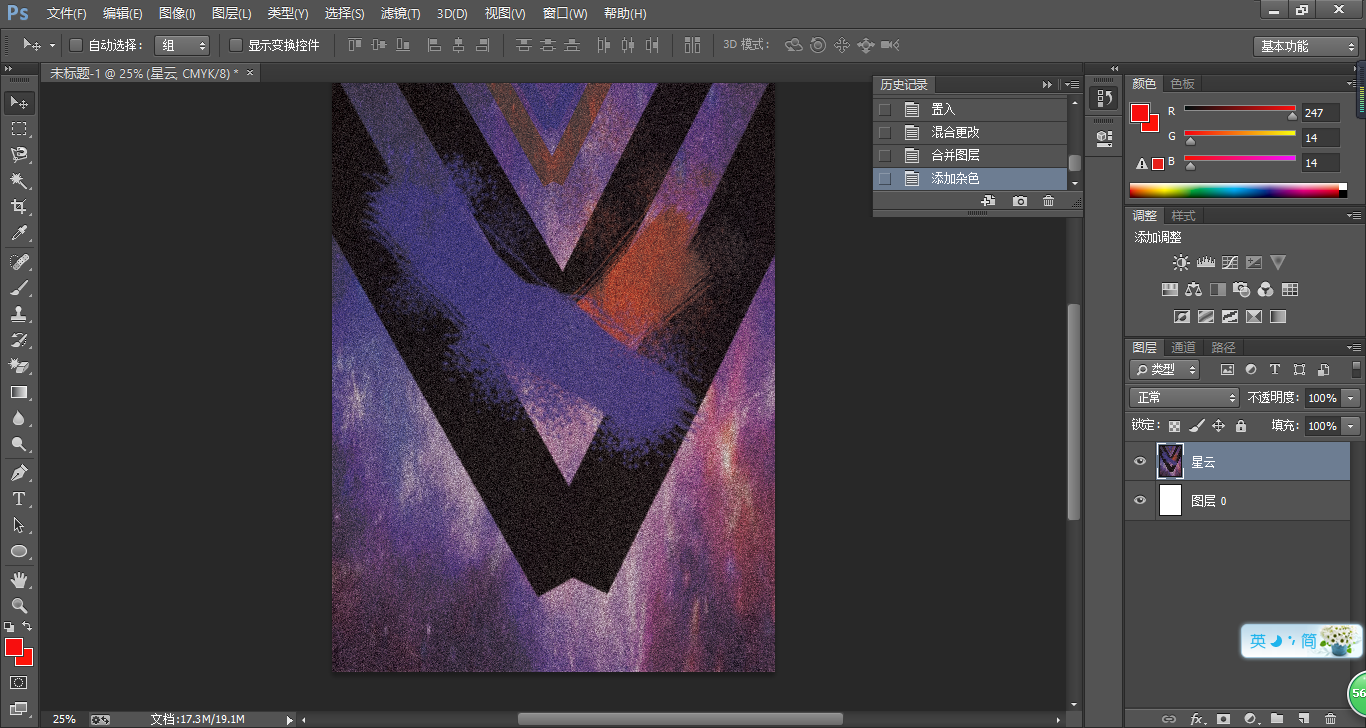1366x728 pixels.
Task: Toggle lock position
Action: 1218,426
